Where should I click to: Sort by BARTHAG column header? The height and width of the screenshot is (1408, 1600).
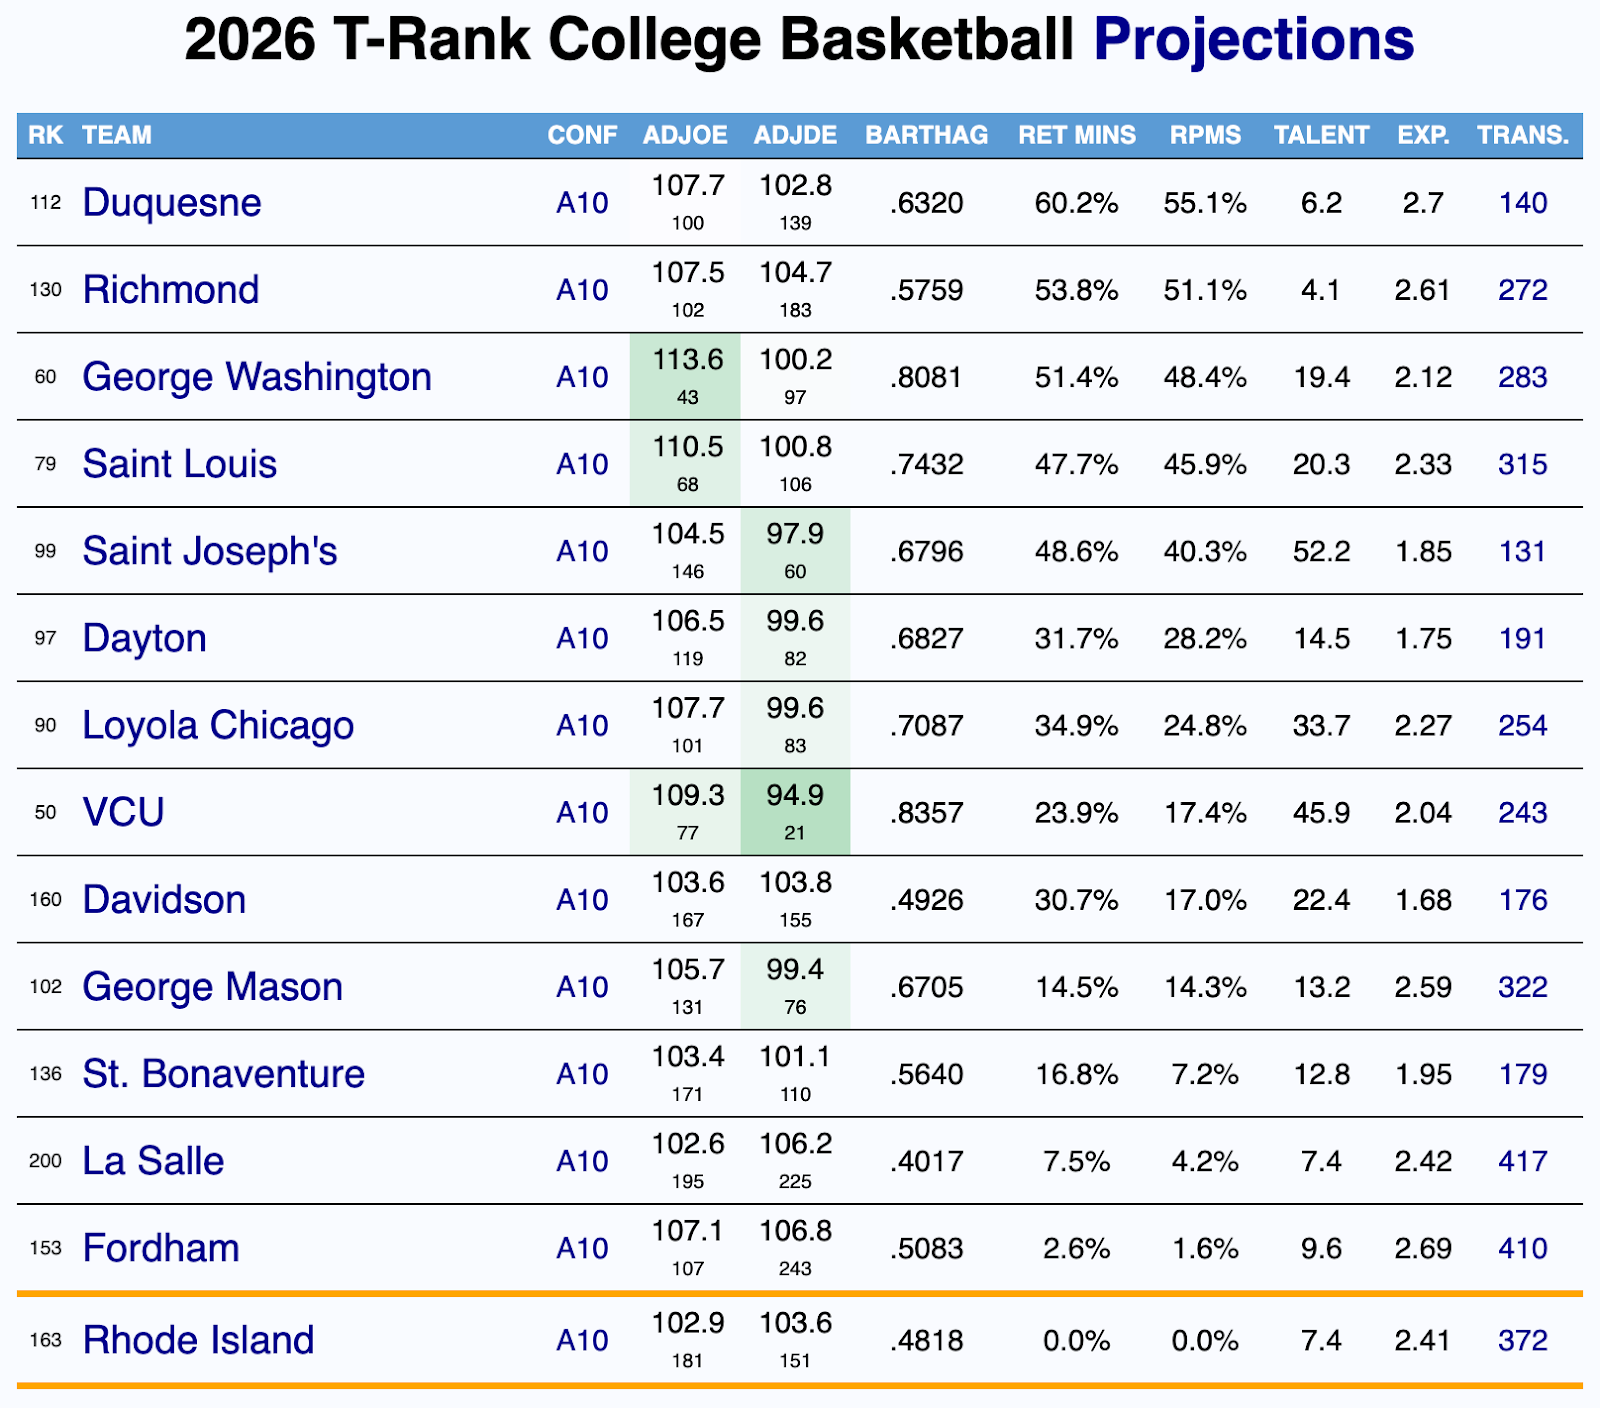click(x=926, y=135)
